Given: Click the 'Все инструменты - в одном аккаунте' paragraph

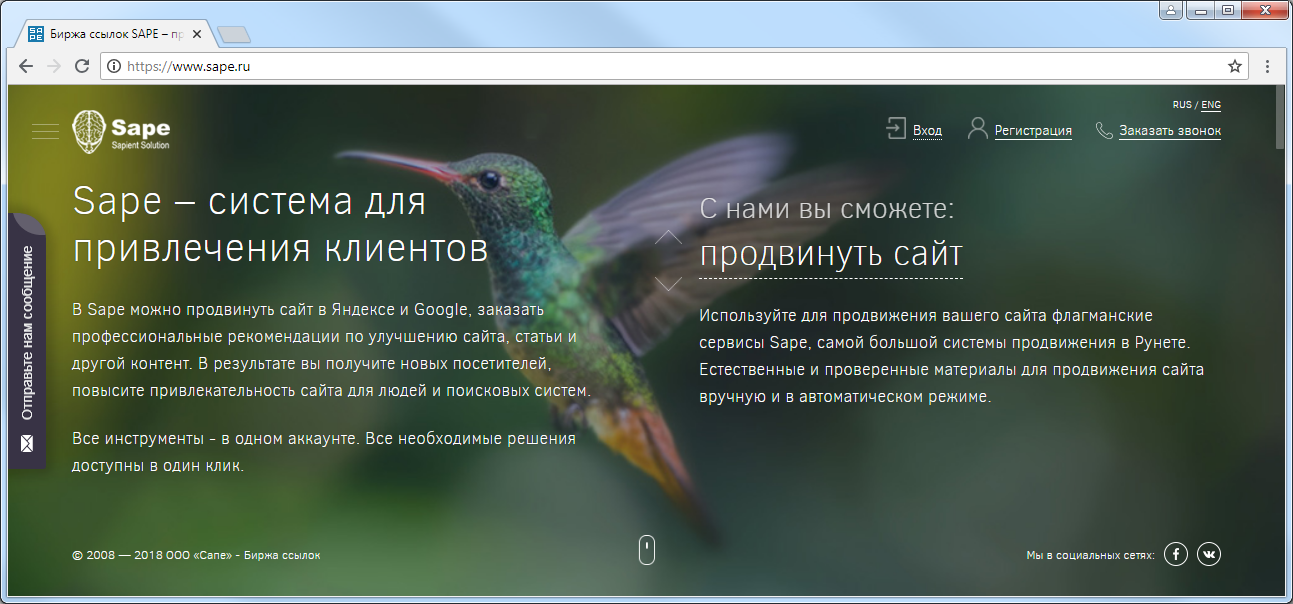Looking at the screenshot, I should click(x=324, y=452).
